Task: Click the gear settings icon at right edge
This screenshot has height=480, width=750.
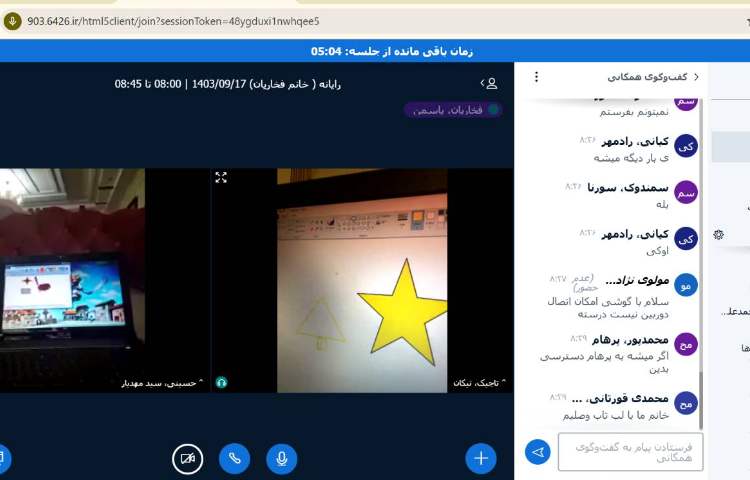Action: (718, 235)
